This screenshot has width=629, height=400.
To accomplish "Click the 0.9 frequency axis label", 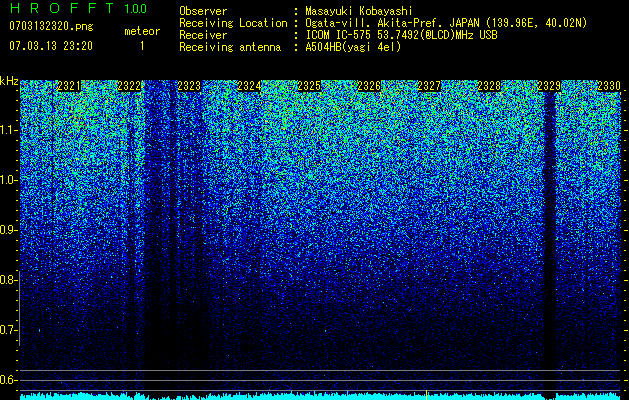I will (x=8, y=230).
